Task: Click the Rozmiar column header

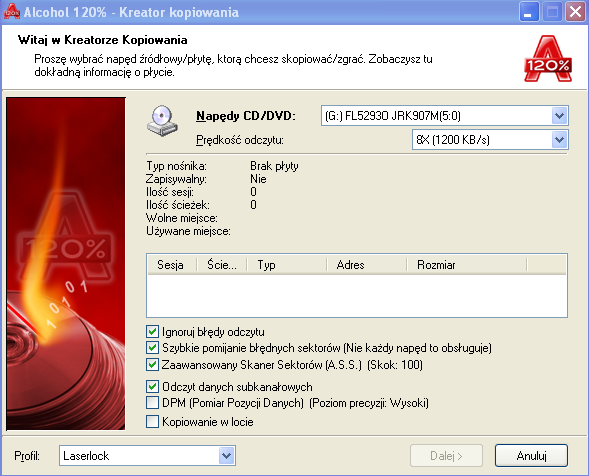Action: click(x=467, y=265)
